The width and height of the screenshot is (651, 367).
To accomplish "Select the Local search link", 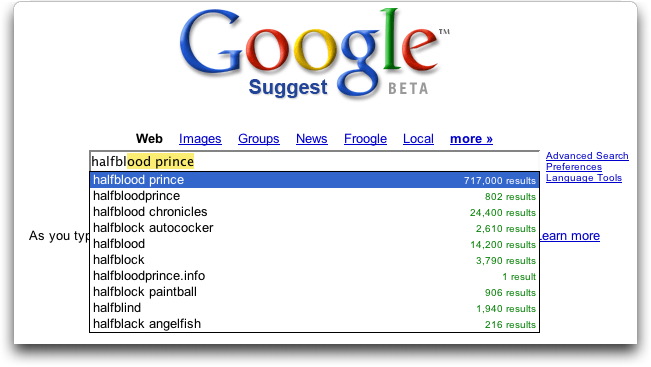I will pyautogui.click(x=418, y=139).
